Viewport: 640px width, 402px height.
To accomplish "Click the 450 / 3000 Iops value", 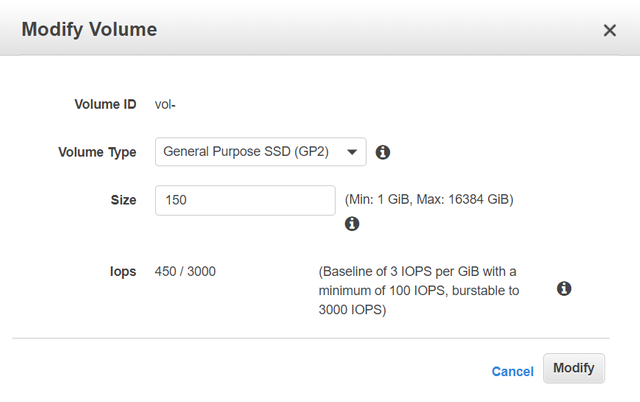I will pos(185,271).
